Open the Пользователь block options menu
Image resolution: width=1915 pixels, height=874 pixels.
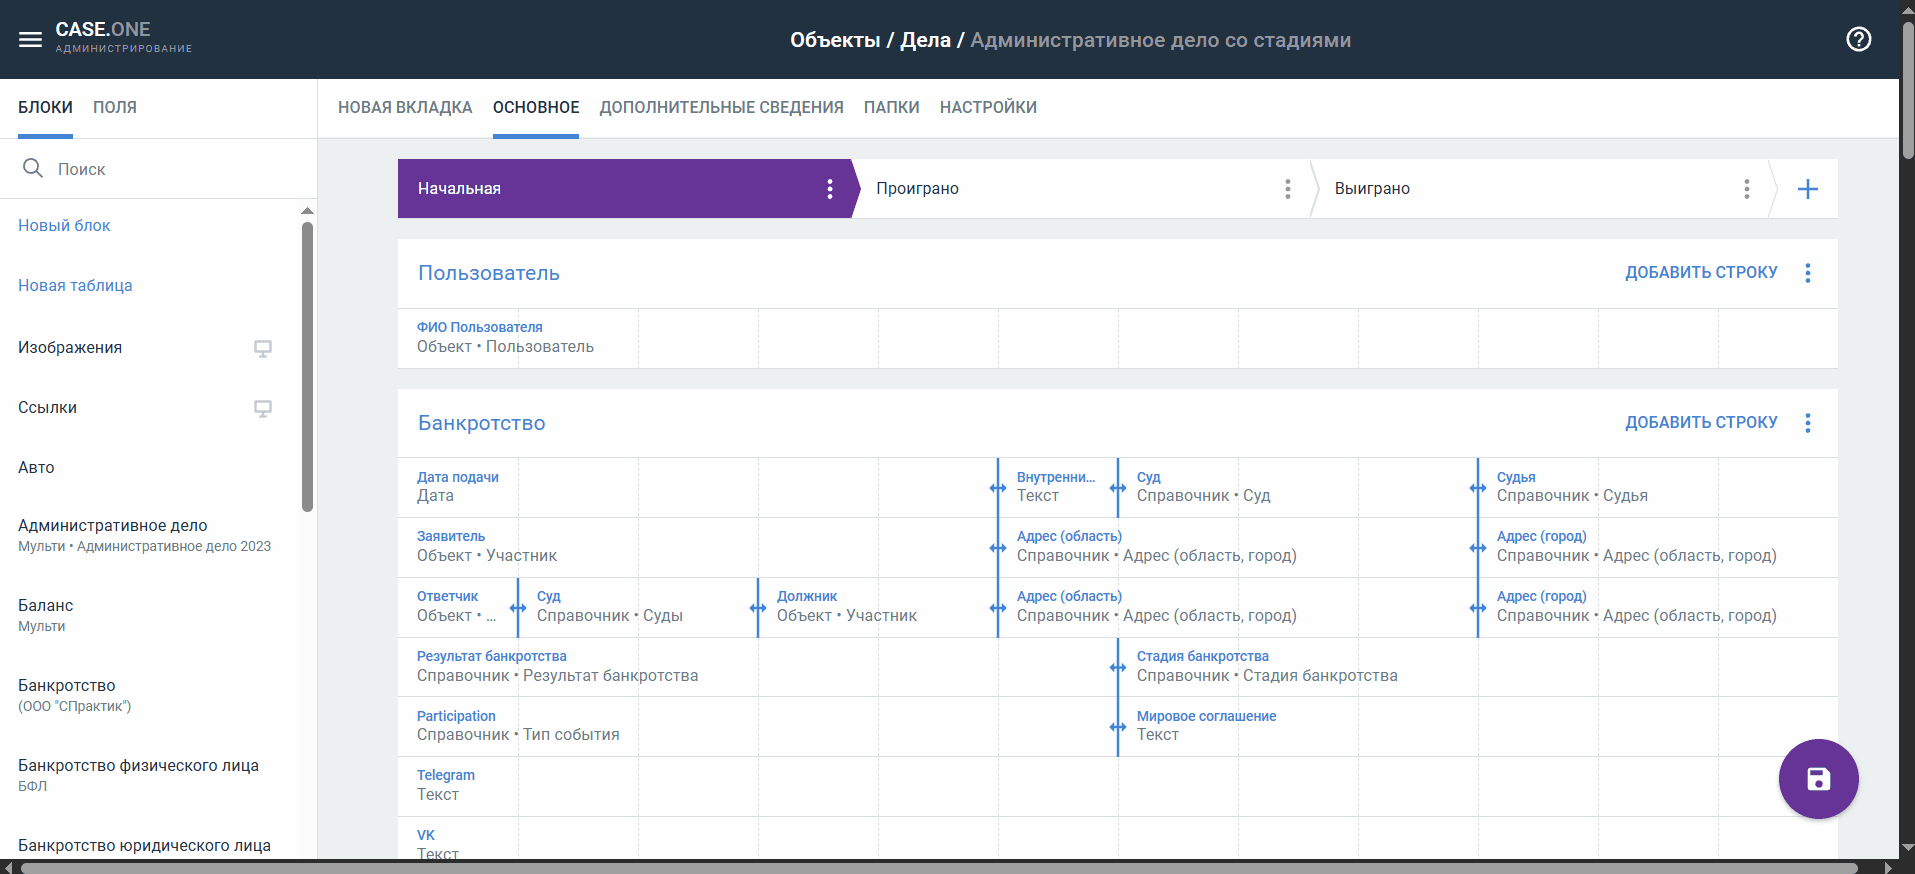(1807, 273)
